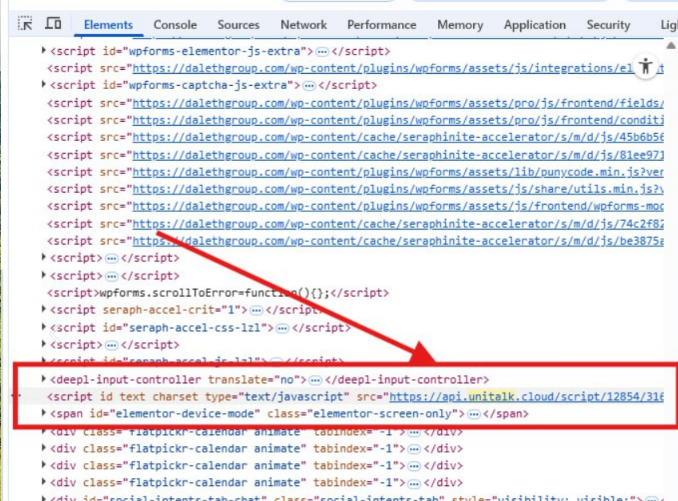Open the frontend/wpforms-mod script link
This screenshot has width=678, height=501.
pos(398,206)
